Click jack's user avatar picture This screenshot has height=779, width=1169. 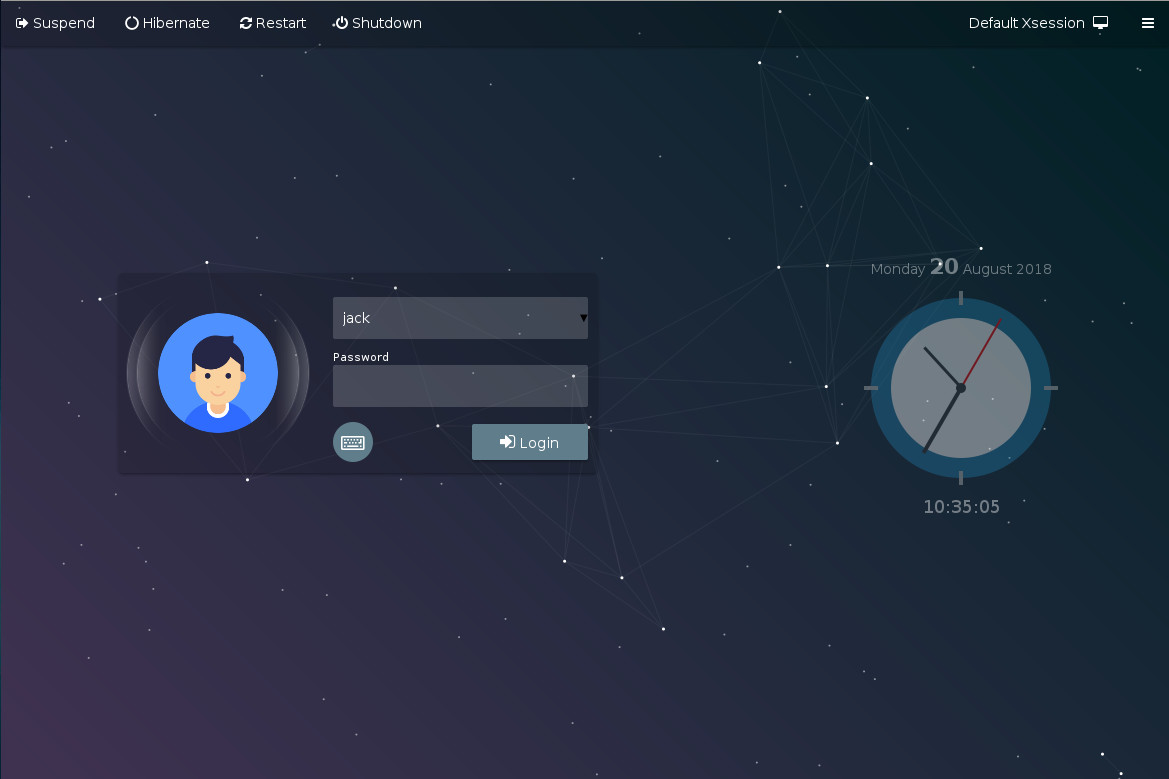(x=218, y=373)
